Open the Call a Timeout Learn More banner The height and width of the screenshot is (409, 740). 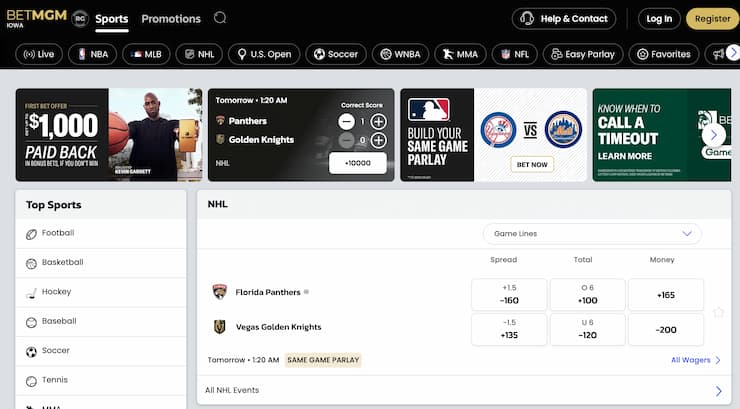click(662, 135)
